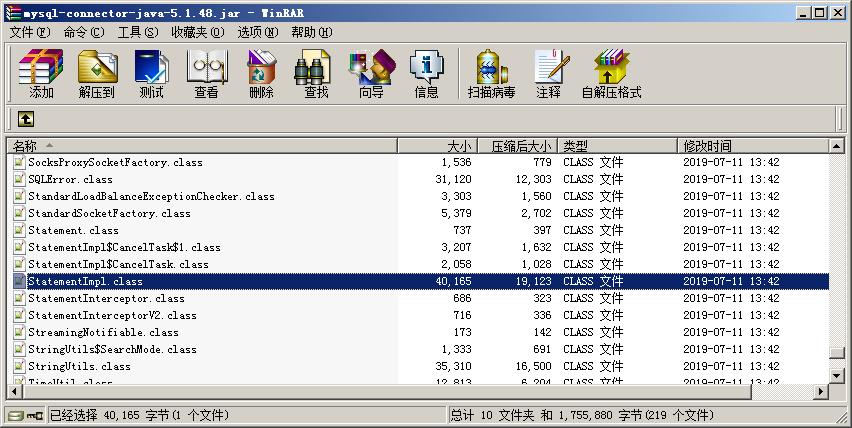852x428 pixels.
Task: Sort by 大小 column header
Action: [x=438, y=146]
